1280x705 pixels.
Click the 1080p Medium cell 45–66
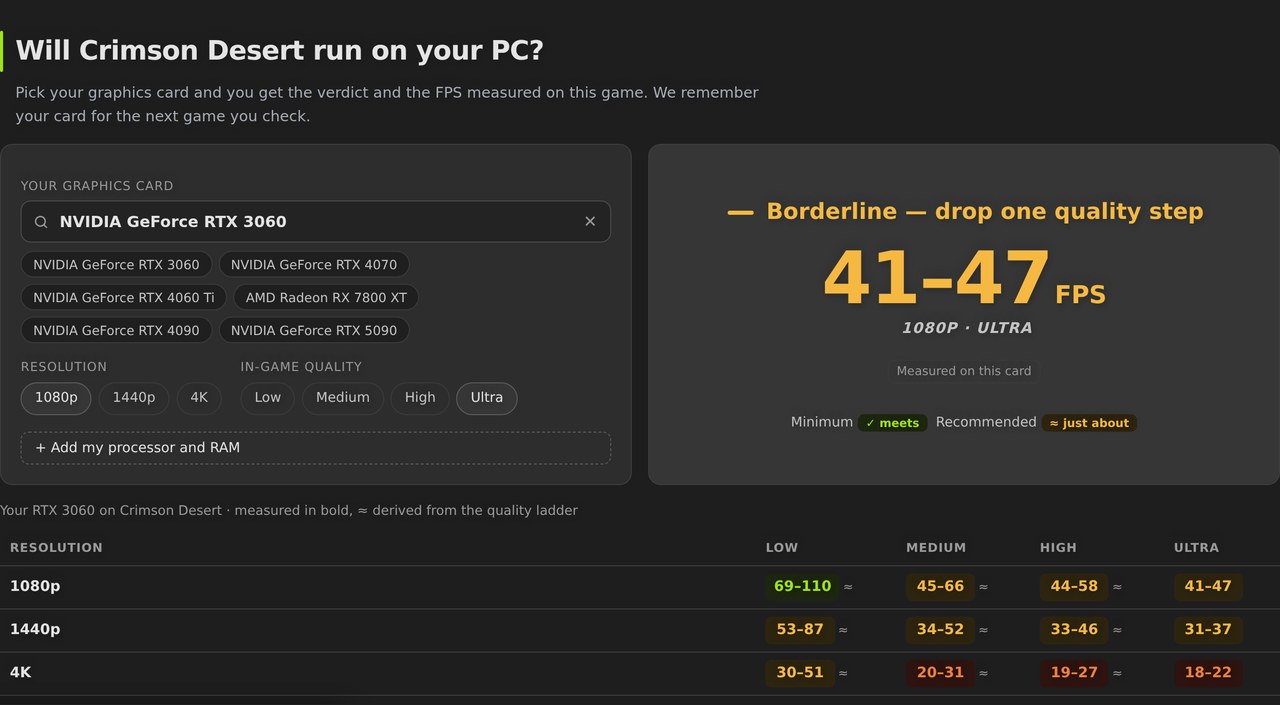click(940, 587)
